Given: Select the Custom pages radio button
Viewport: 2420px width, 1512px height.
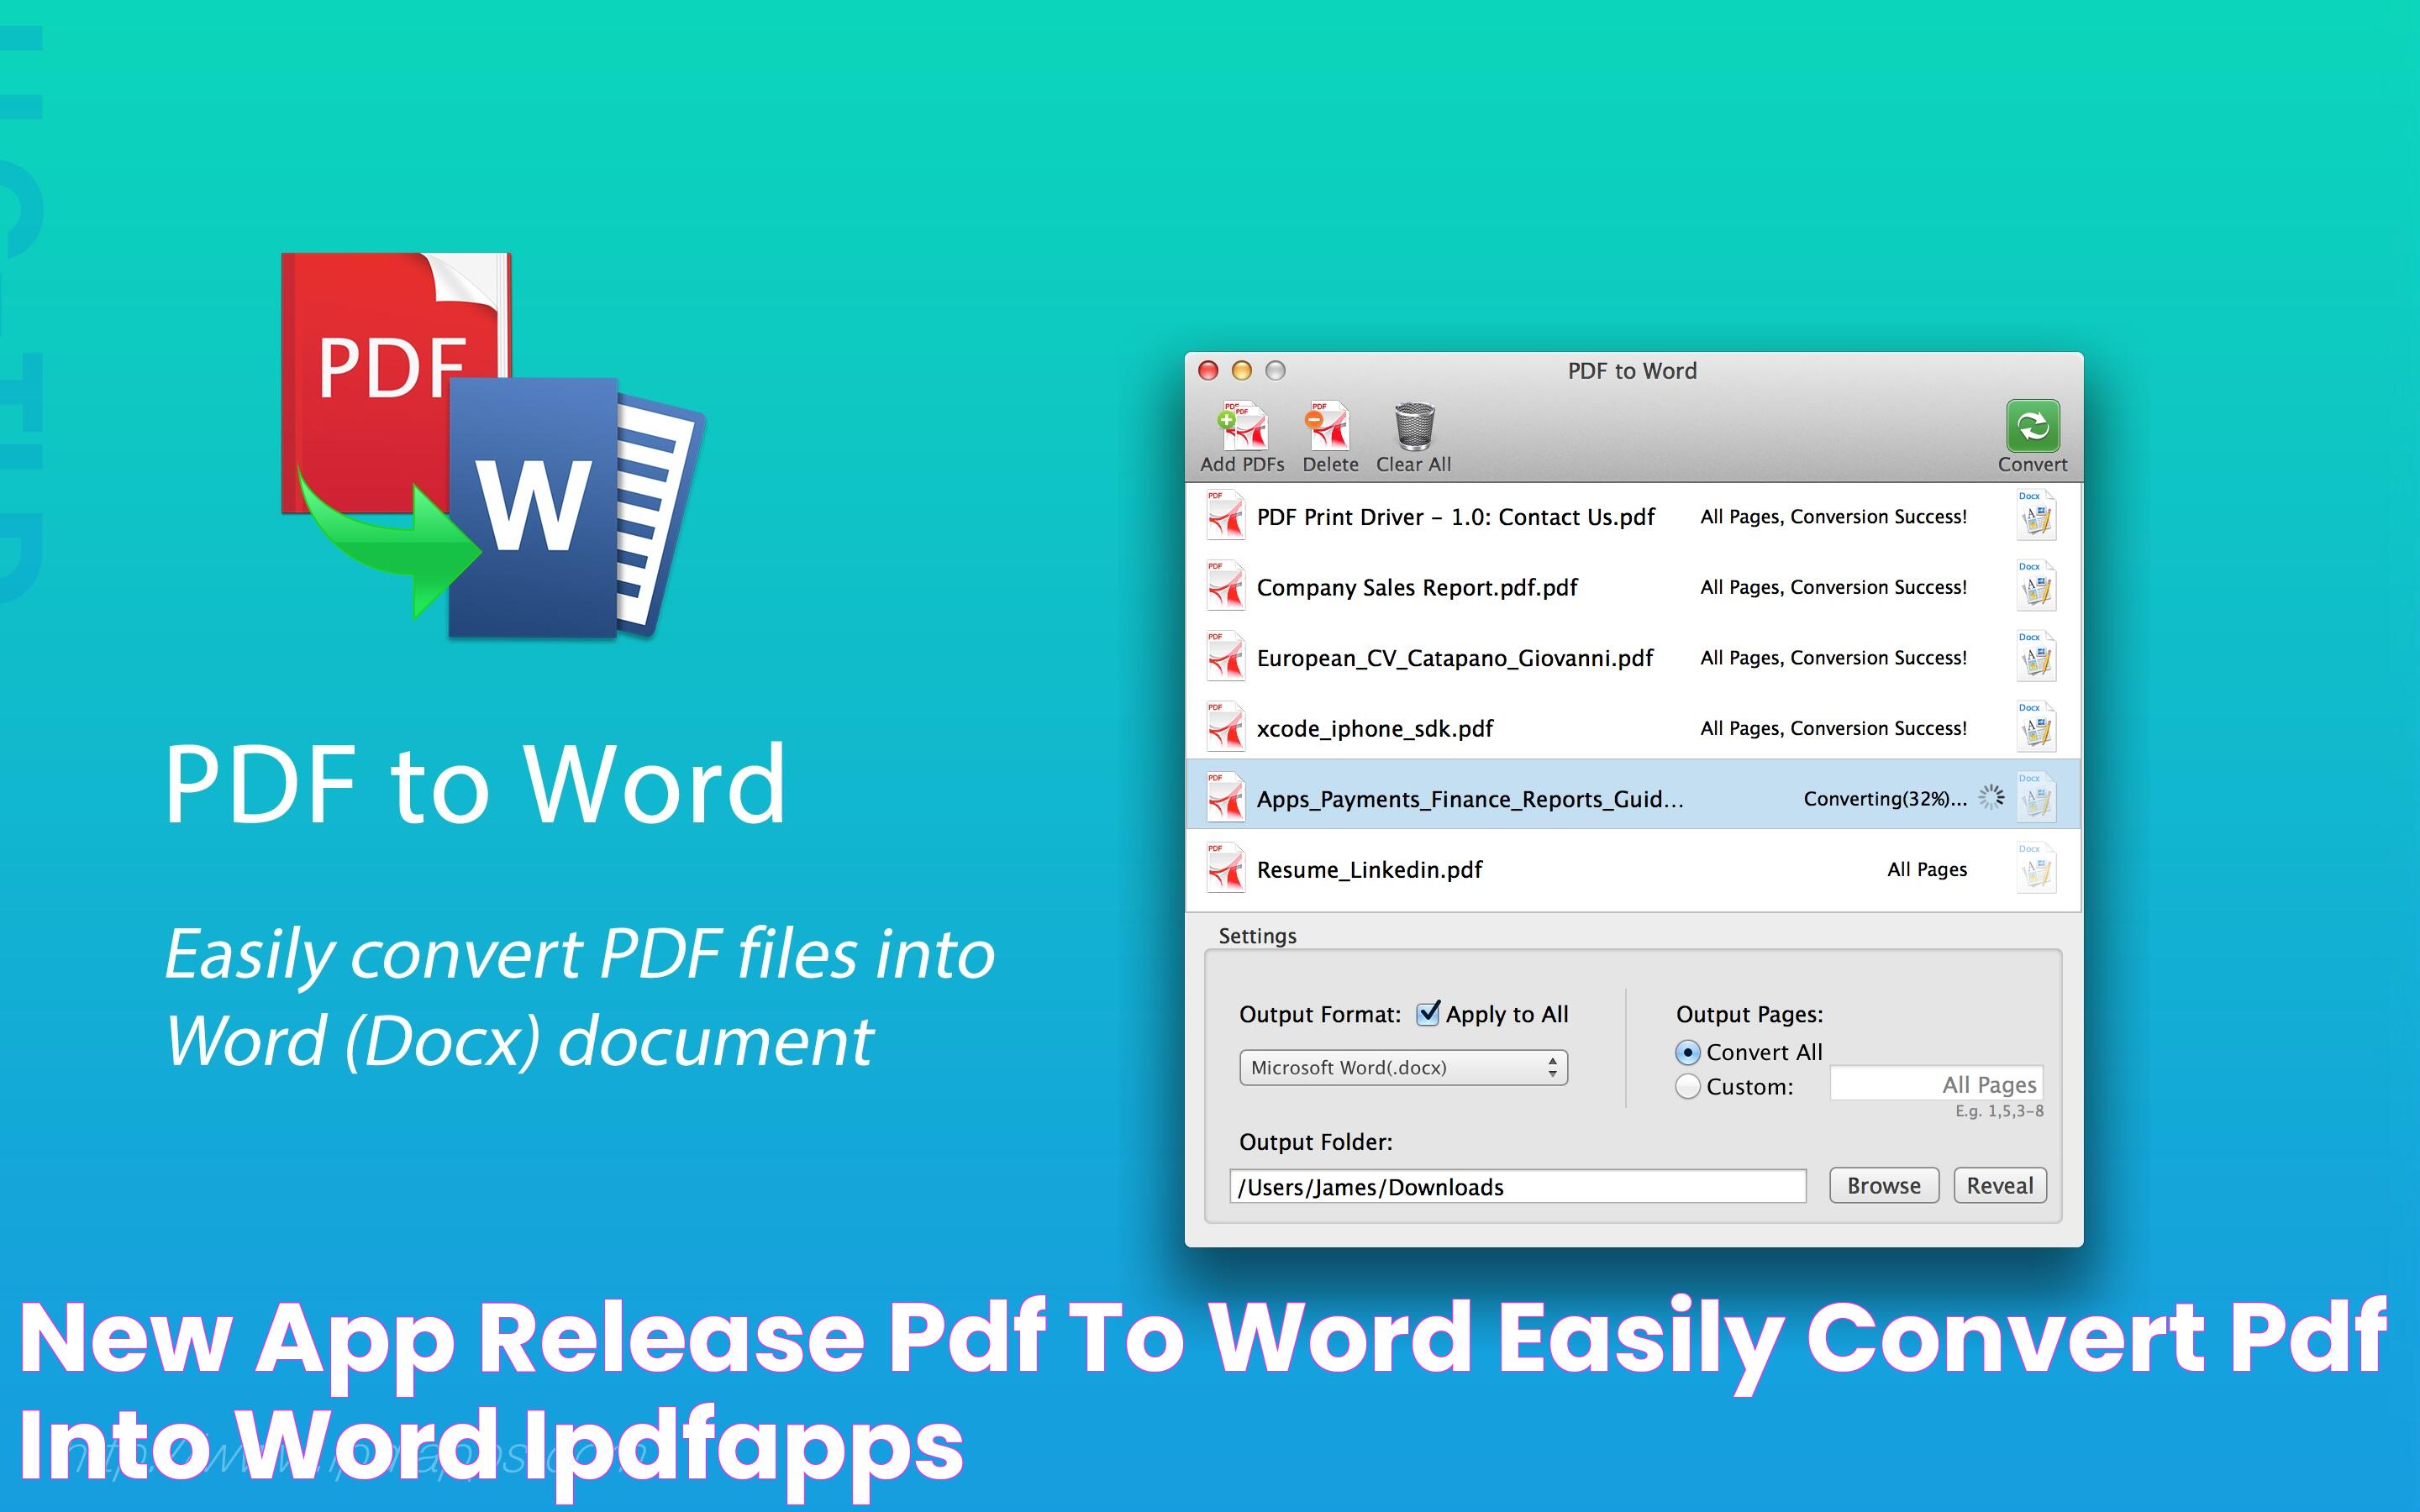Looking at the screenshot, I should click(x=1685, y=1085).
